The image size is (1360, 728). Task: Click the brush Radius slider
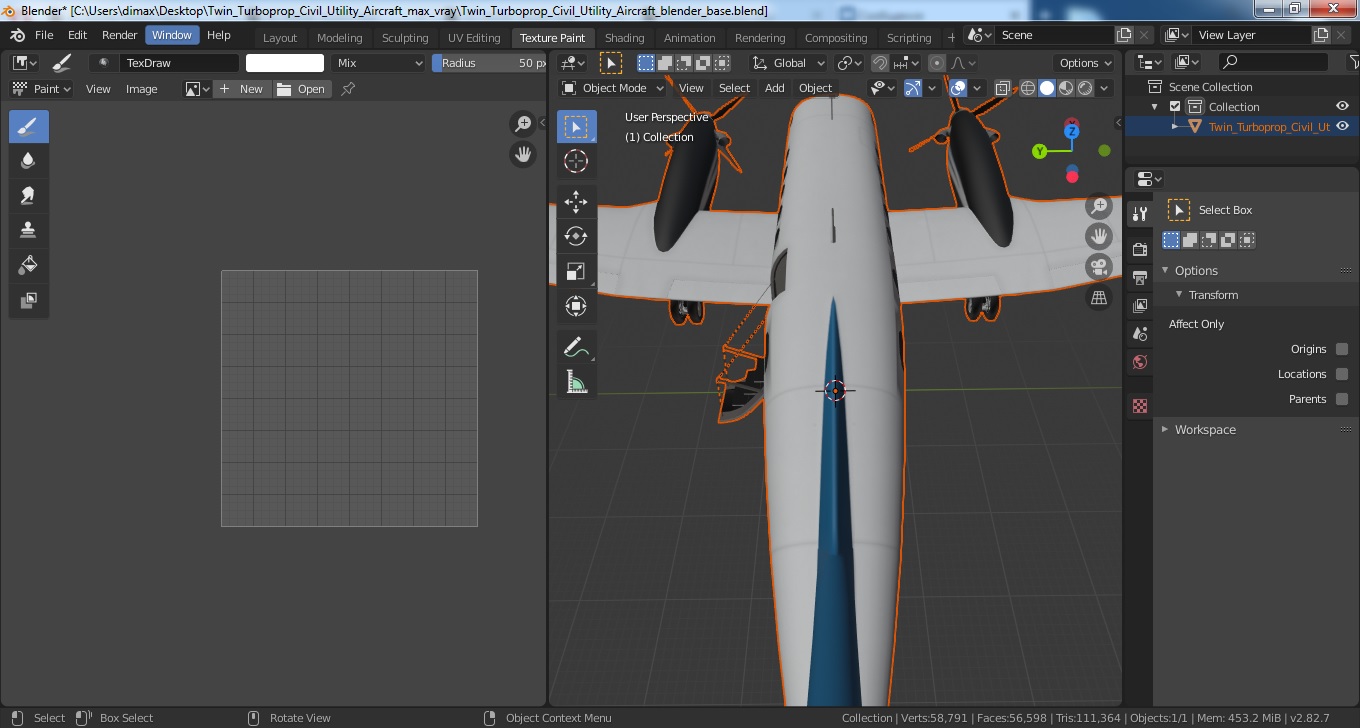[490, 63]
